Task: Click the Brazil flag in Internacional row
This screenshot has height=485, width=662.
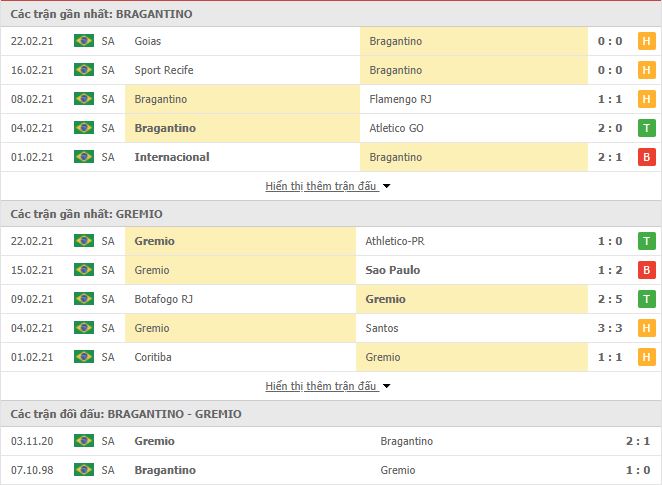Action: click(x=84, y=157)
